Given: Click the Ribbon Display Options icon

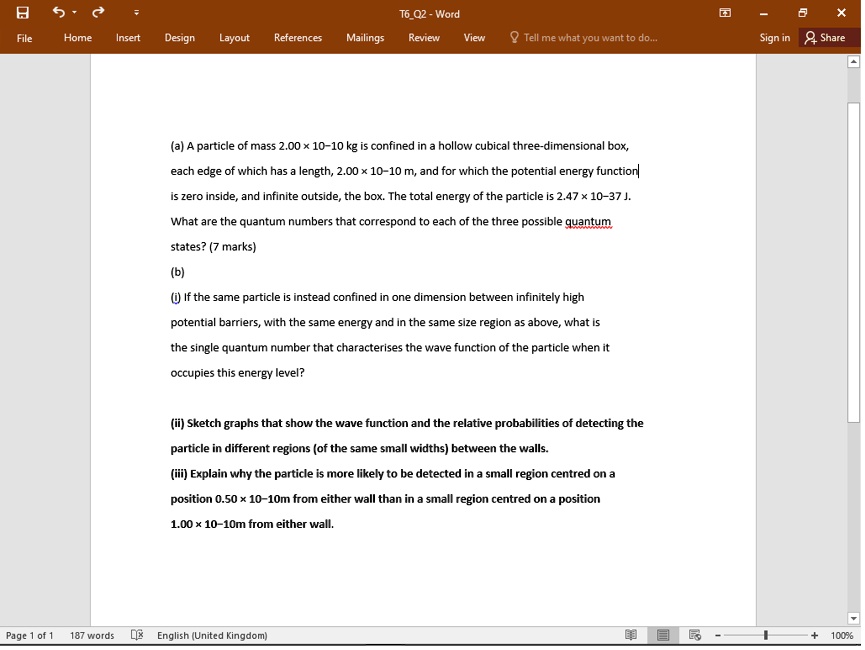Looking at the screenshot, I should (723, 13).
